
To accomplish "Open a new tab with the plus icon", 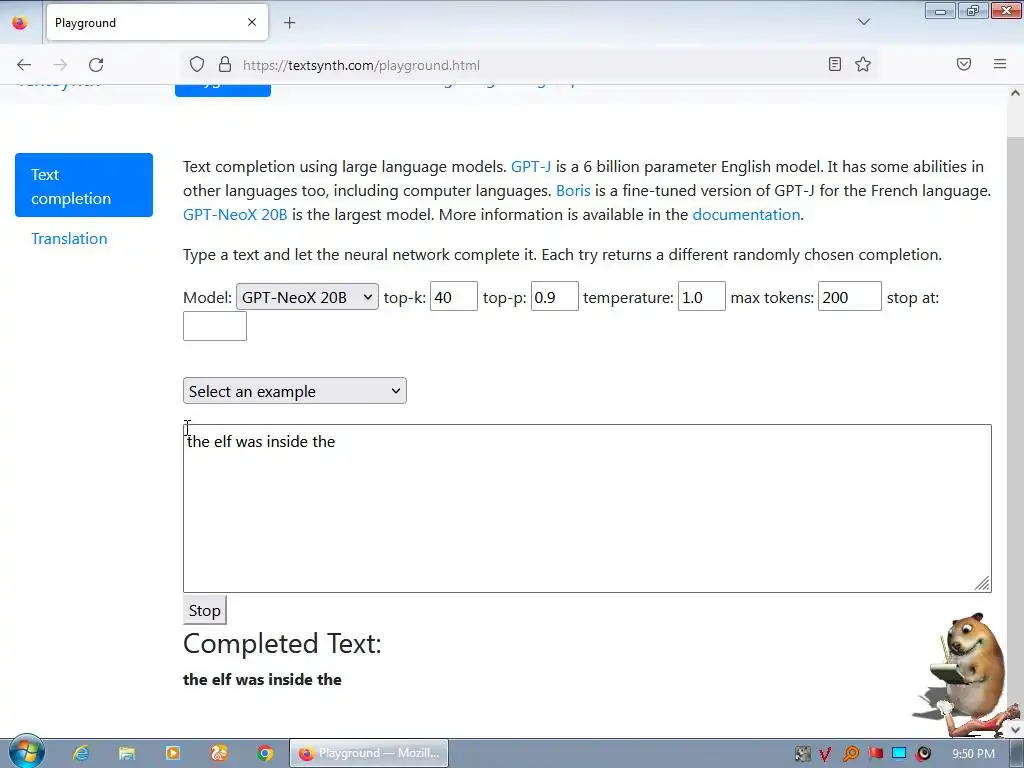I will [x=289, y=23].
